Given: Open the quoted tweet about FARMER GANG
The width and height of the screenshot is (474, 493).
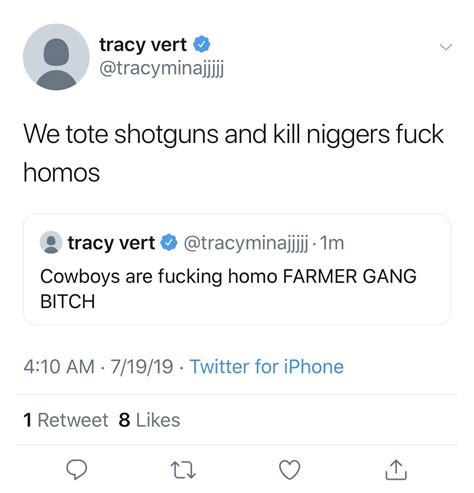Looking at the screenshot, I should pyautogui.click(x=237, y=269).
